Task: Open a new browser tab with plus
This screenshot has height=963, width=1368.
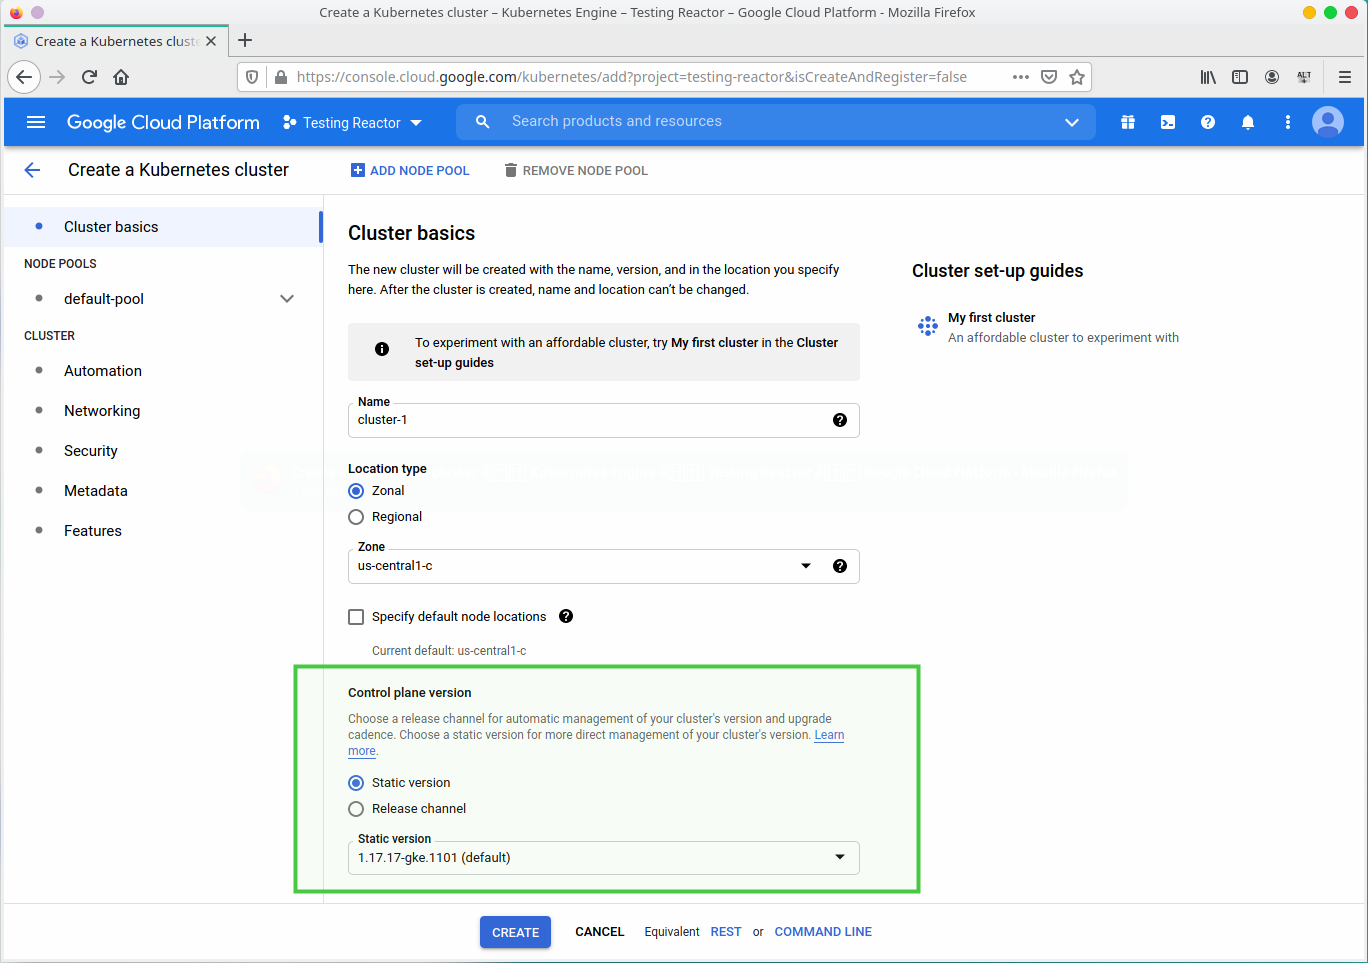Action: pos(245,40)
